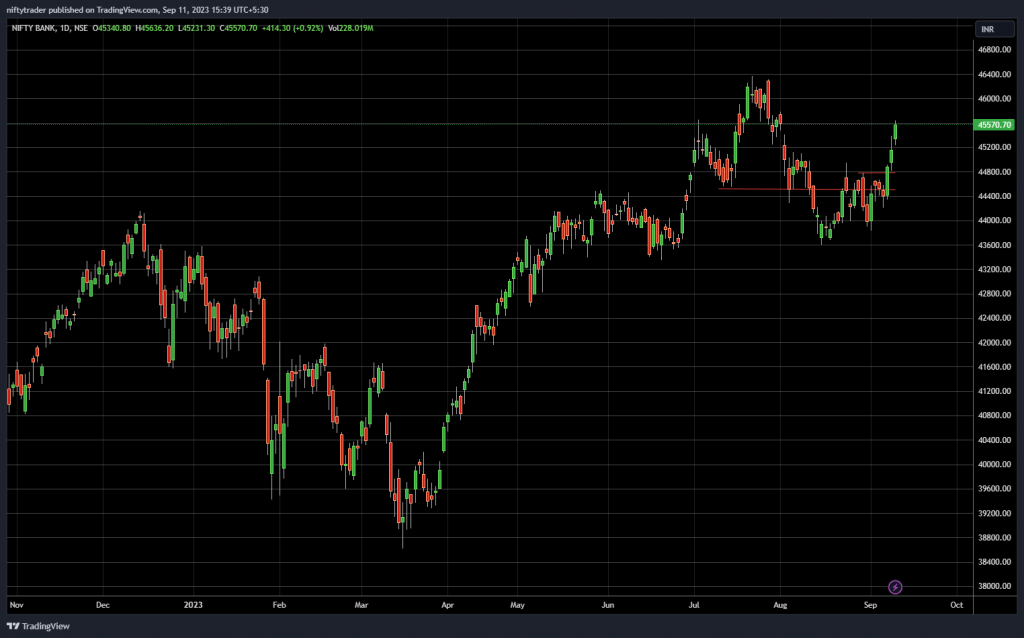Click the 43600.00 price axis label
1024x638 pixels.
tap(994, 245)
